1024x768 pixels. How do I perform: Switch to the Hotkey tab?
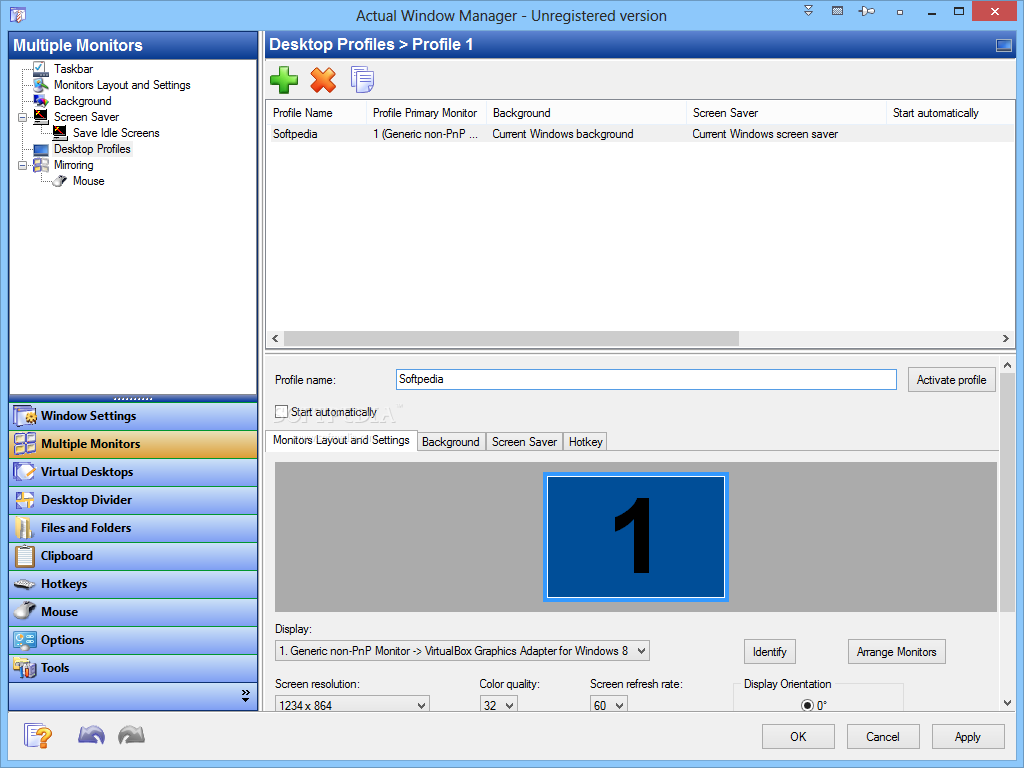(x=585, y=442)
